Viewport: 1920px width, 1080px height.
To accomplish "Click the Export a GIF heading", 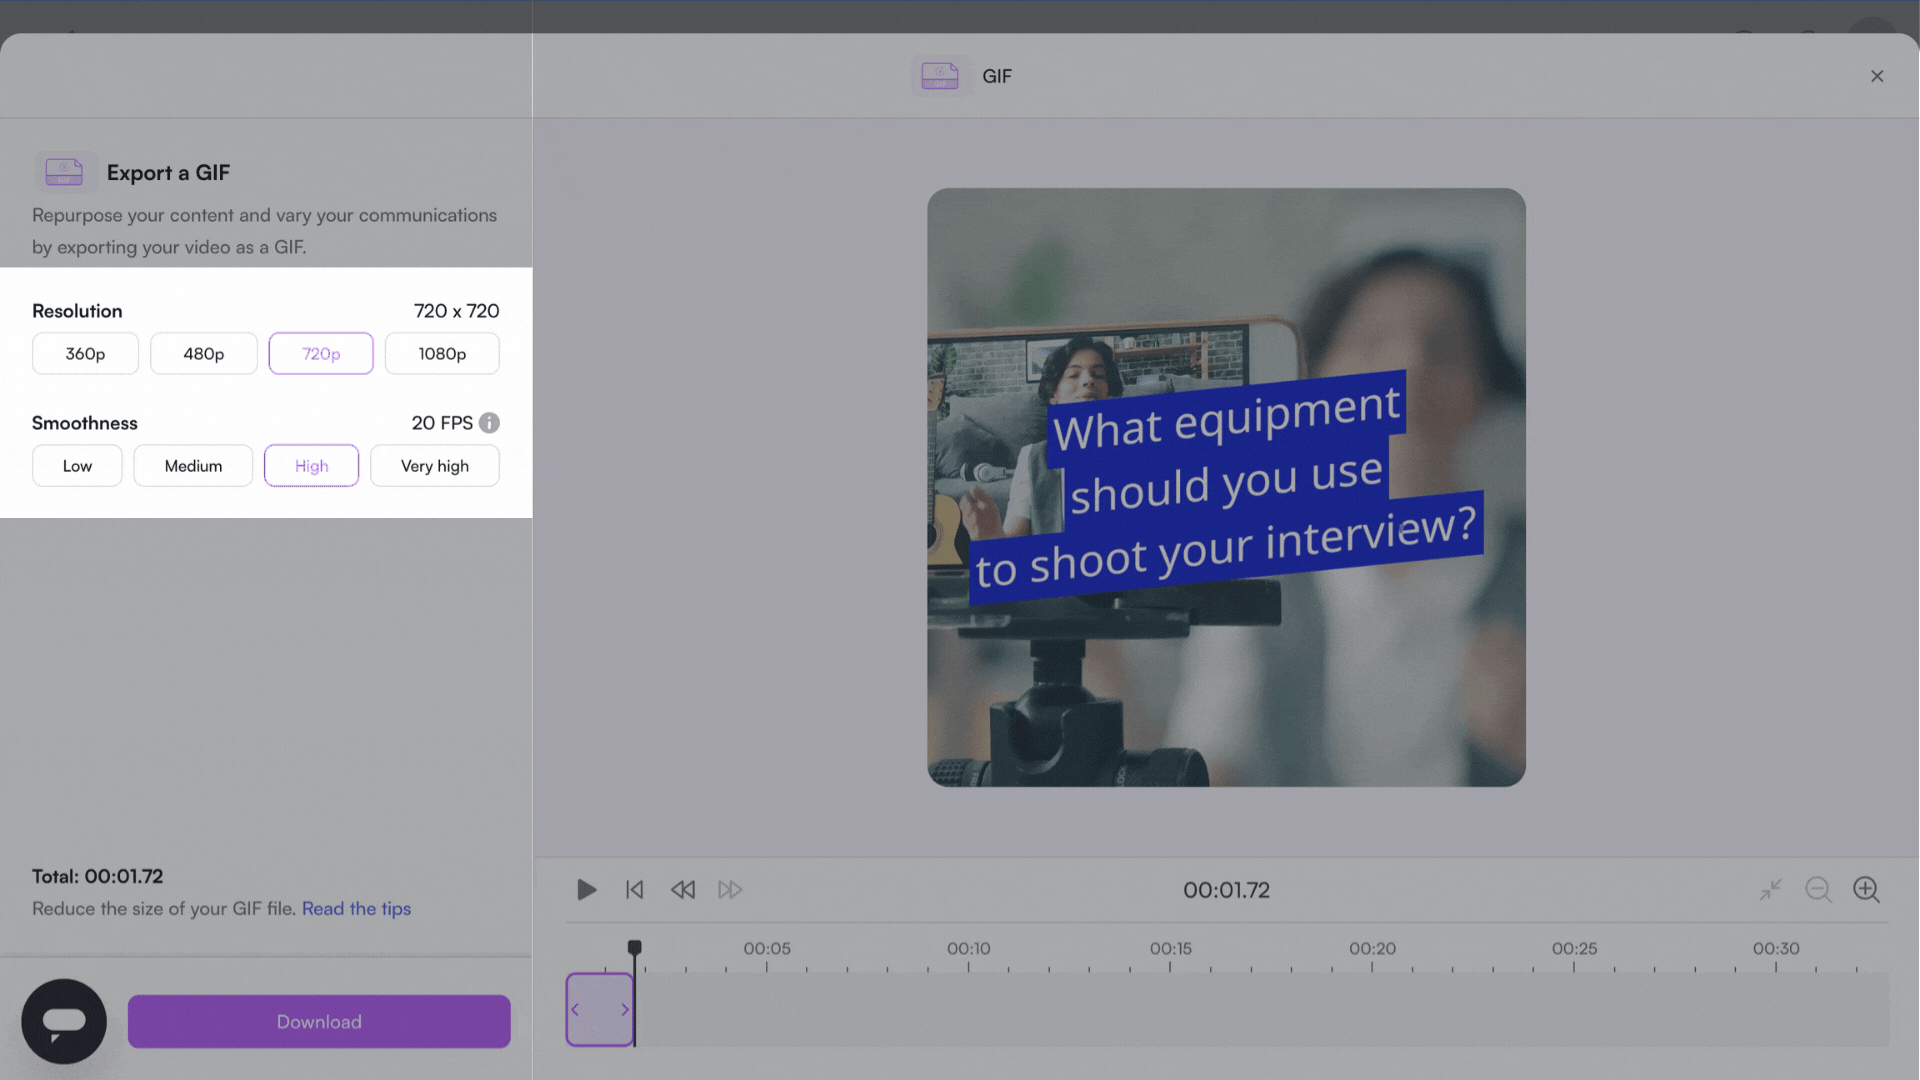I will pyautogui.click(x=168, y=172).
